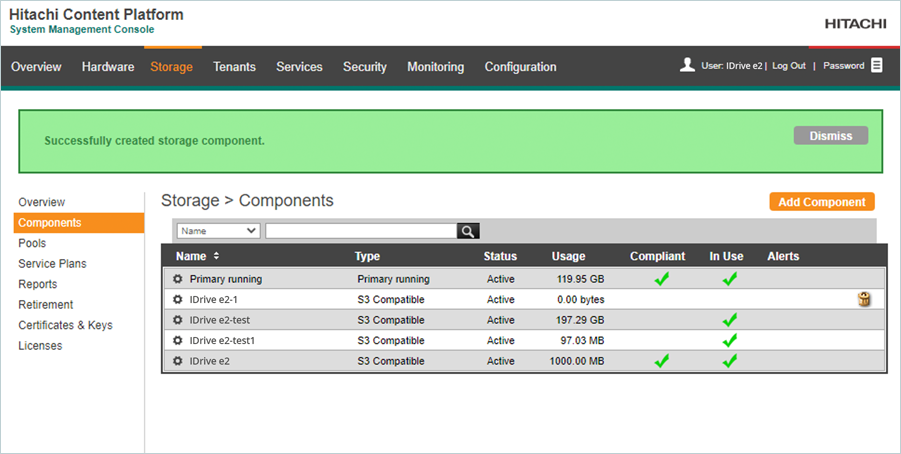The height and width of the screenshot is (454, 901).
Task: Go to the Monitoring menu
Action: 435,67
